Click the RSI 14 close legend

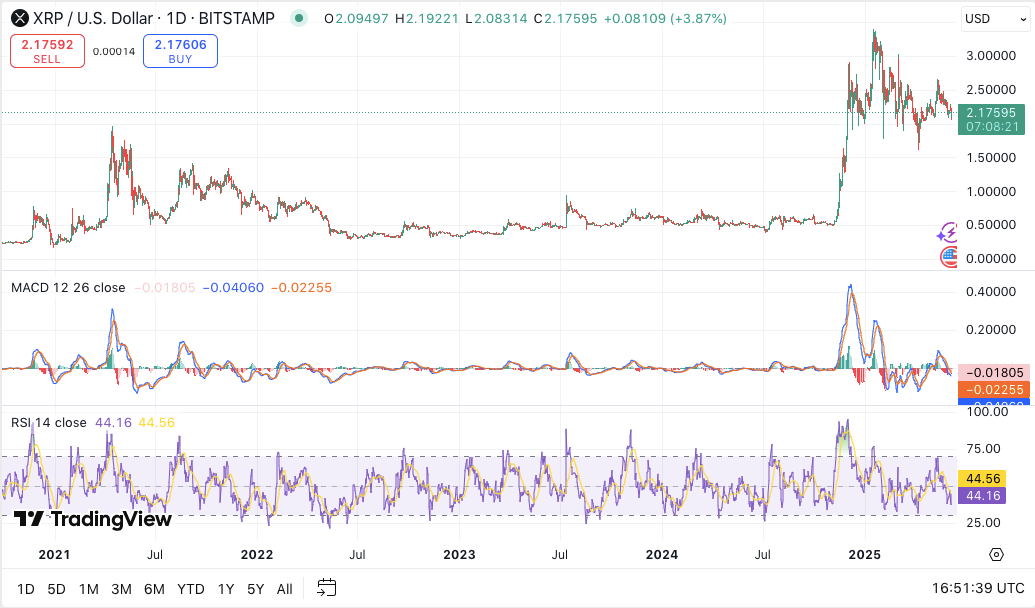(48, 423)
